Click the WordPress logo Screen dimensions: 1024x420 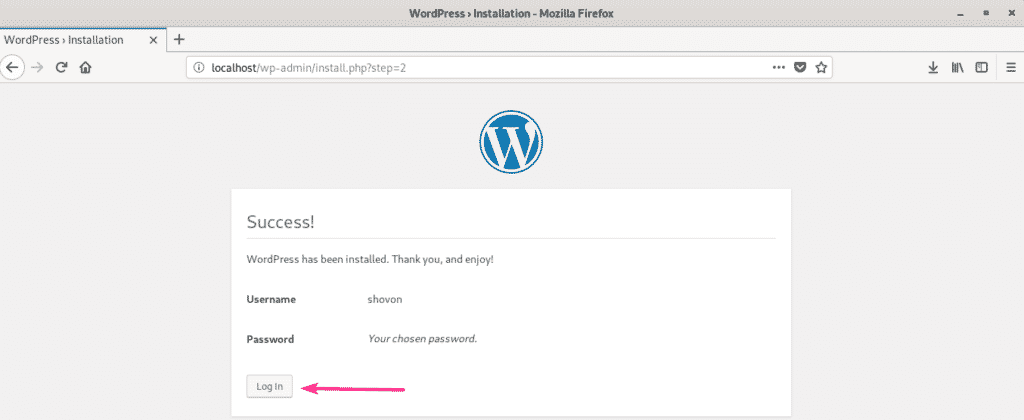[511, 141]
